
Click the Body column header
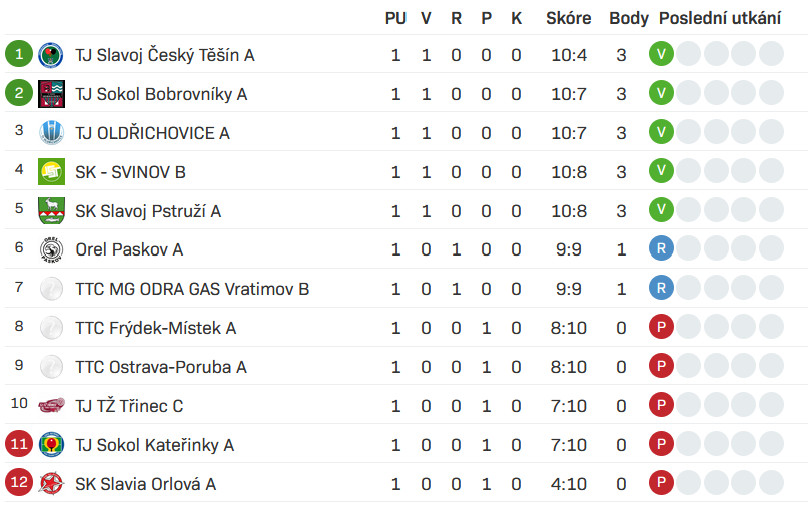629,18
